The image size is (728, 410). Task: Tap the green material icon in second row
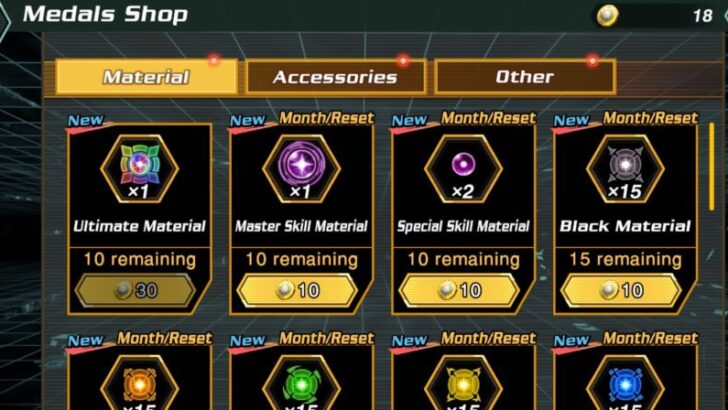click(301, 384)
